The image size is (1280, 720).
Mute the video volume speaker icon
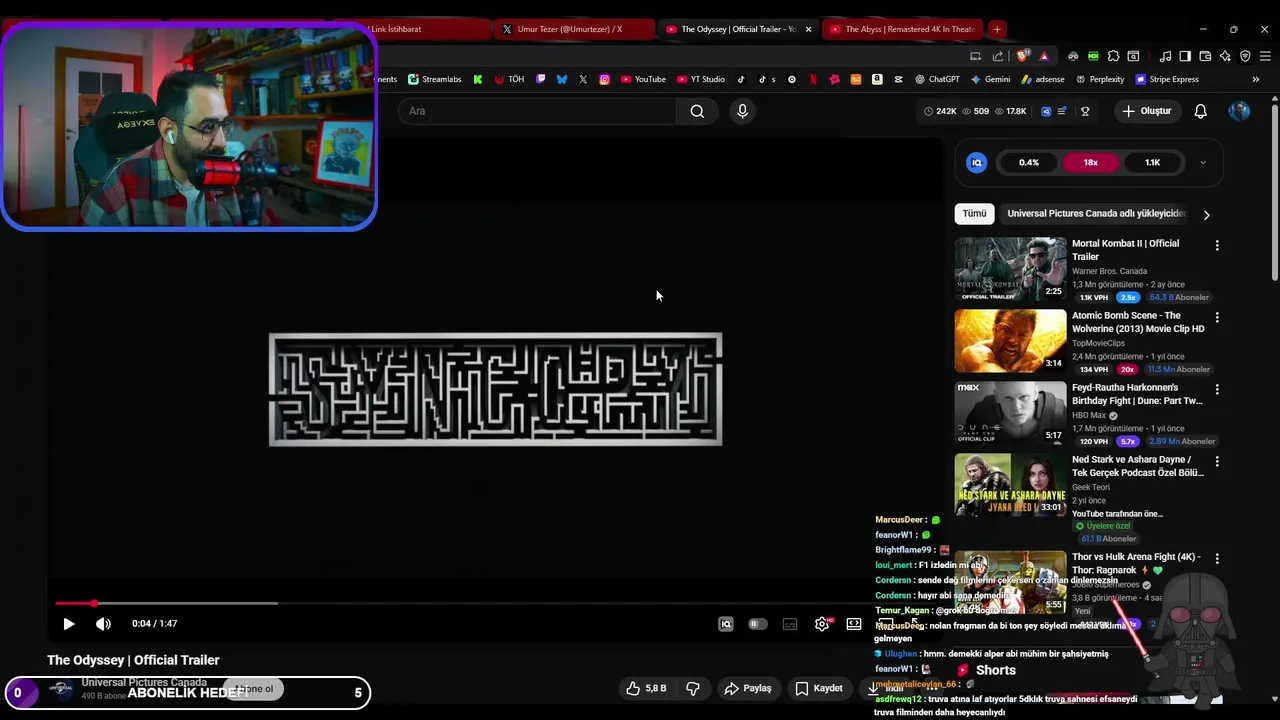pos(103,624)
